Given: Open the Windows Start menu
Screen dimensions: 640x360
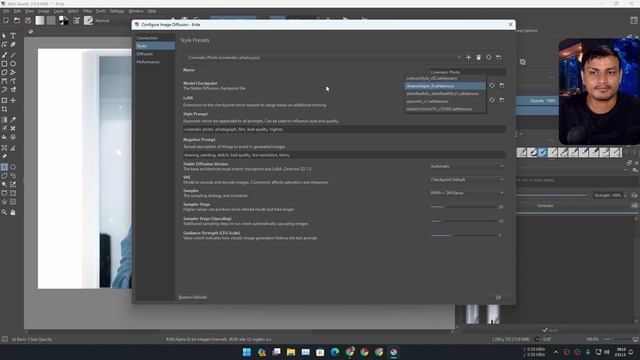Looking at the screenshot, I should (247, 352).
